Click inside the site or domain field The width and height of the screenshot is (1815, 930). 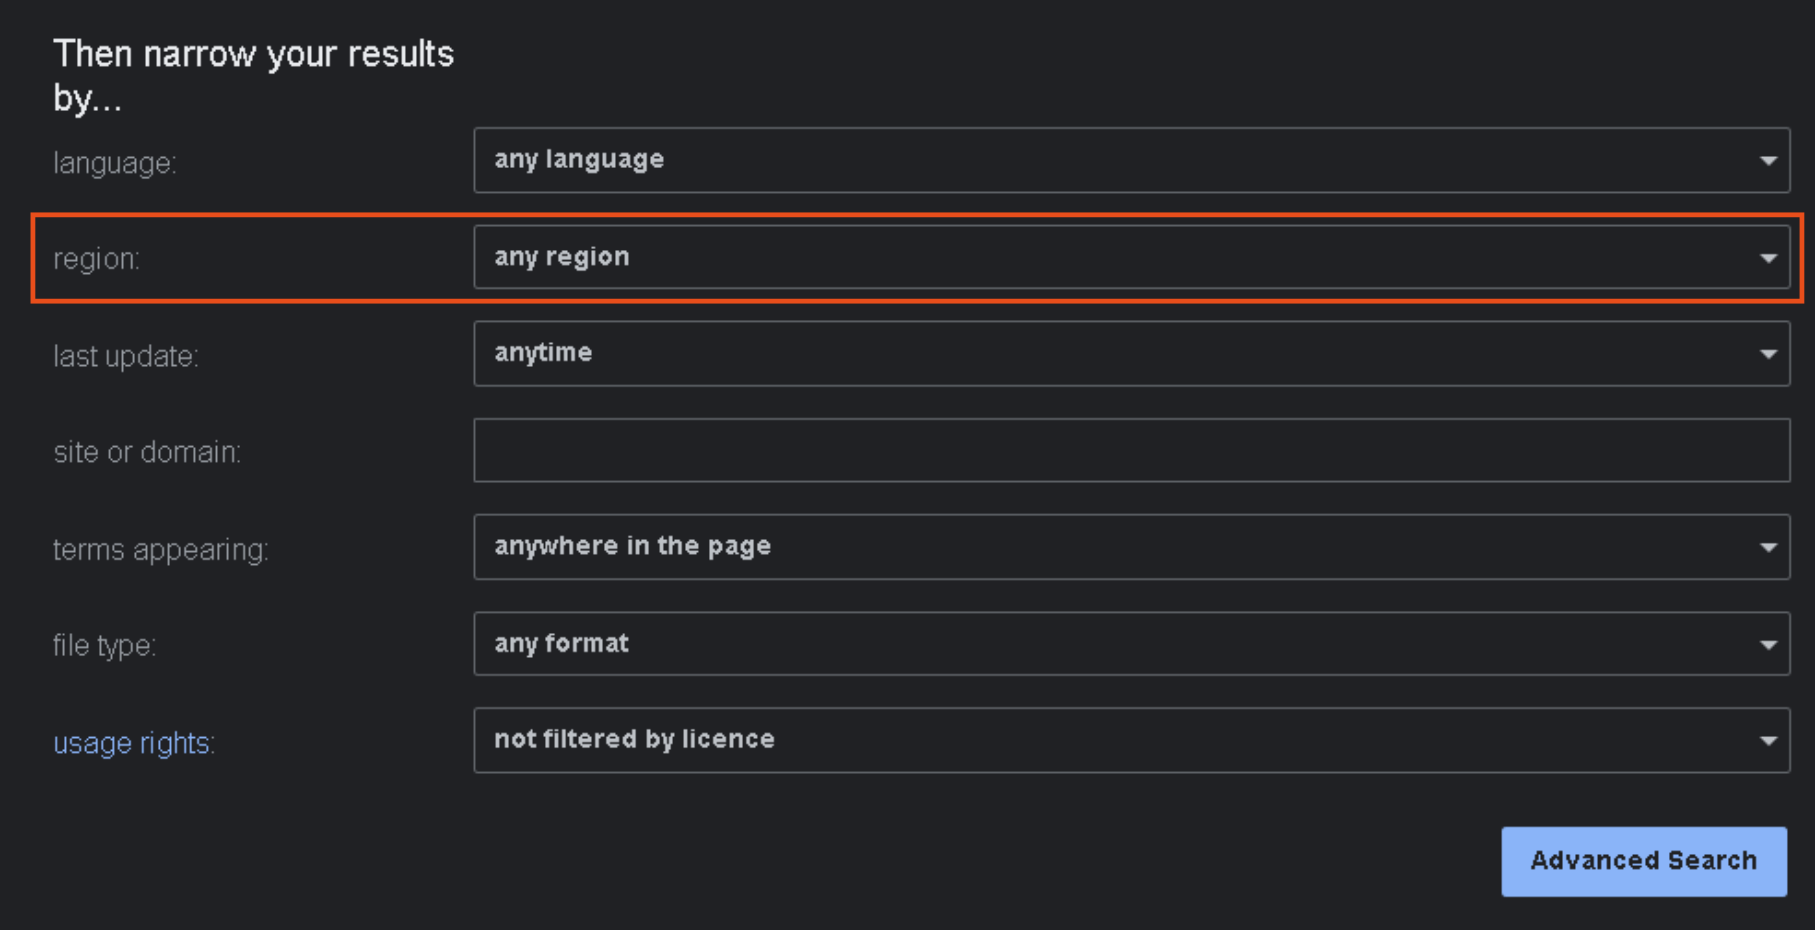1130,450
